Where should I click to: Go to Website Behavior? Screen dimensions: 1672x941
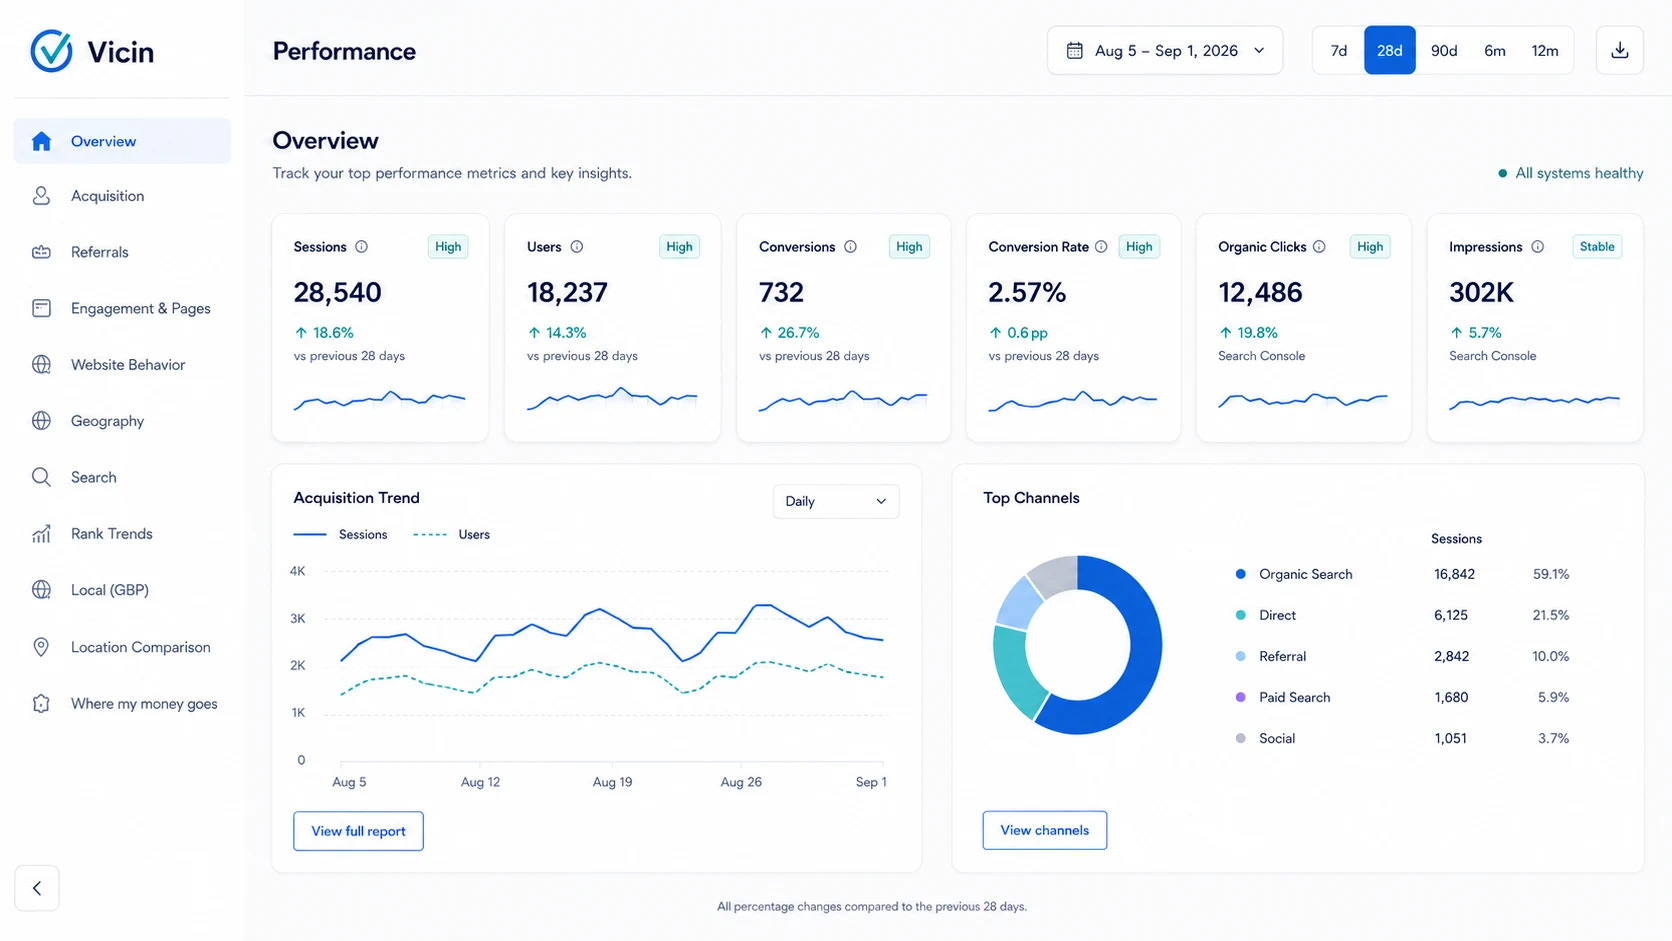(x=122, y=364)
